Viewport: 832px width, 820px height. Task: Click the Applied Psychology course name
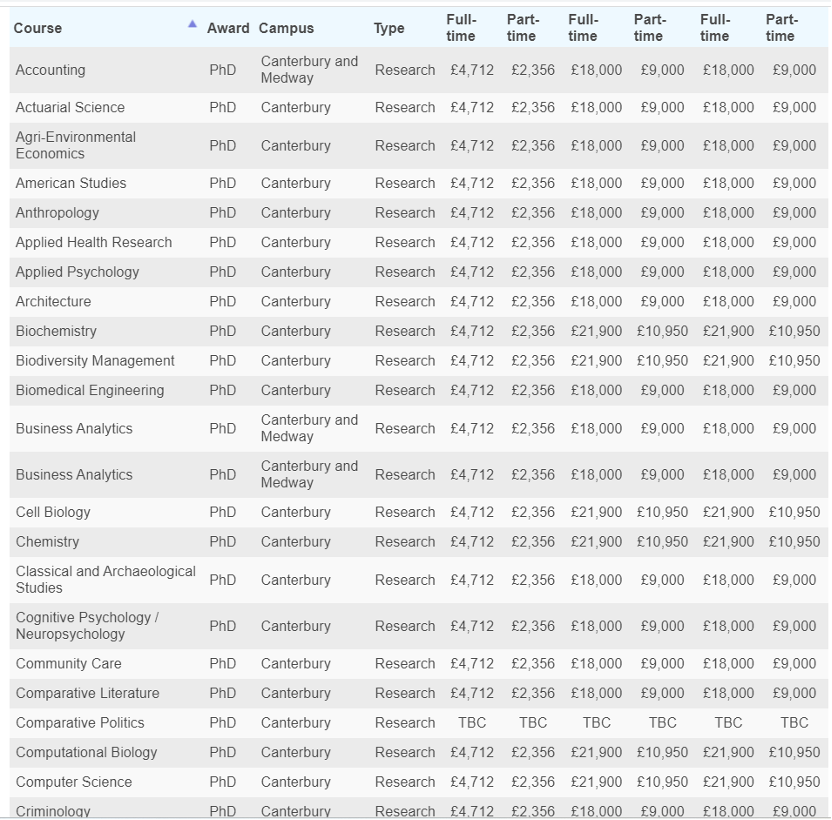[x=77, y=272]
